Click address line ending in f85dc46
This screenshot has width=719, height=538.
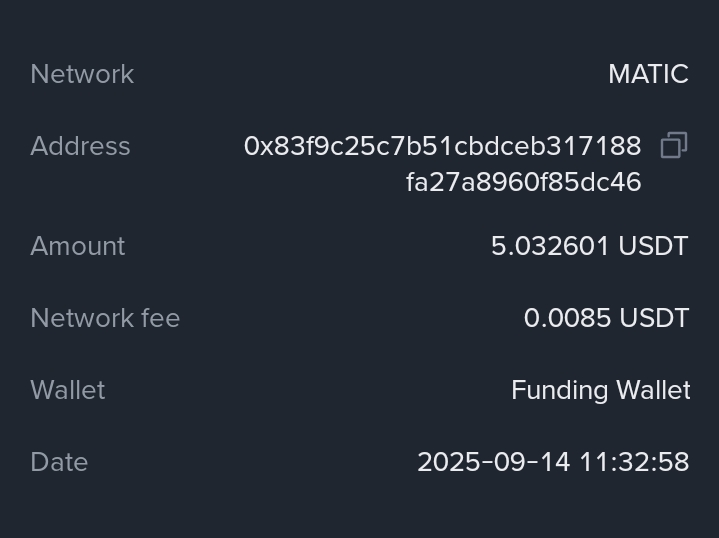(x=523, y=182)
